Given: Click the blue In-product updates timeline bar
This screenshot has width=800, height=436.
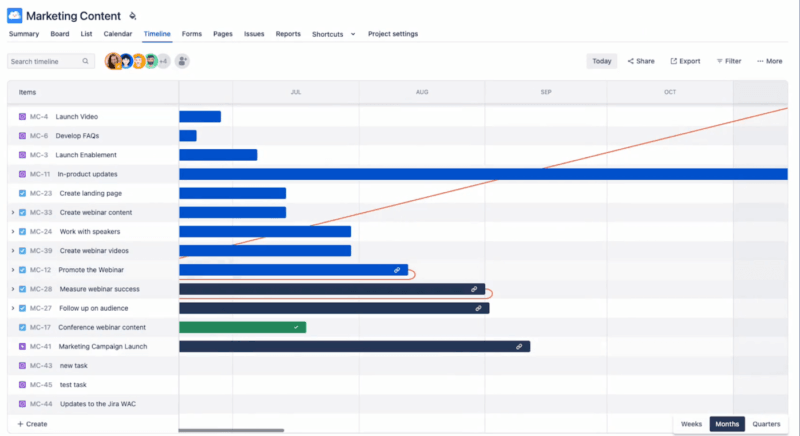Looking at the screenshot, I should pos(483,174).
